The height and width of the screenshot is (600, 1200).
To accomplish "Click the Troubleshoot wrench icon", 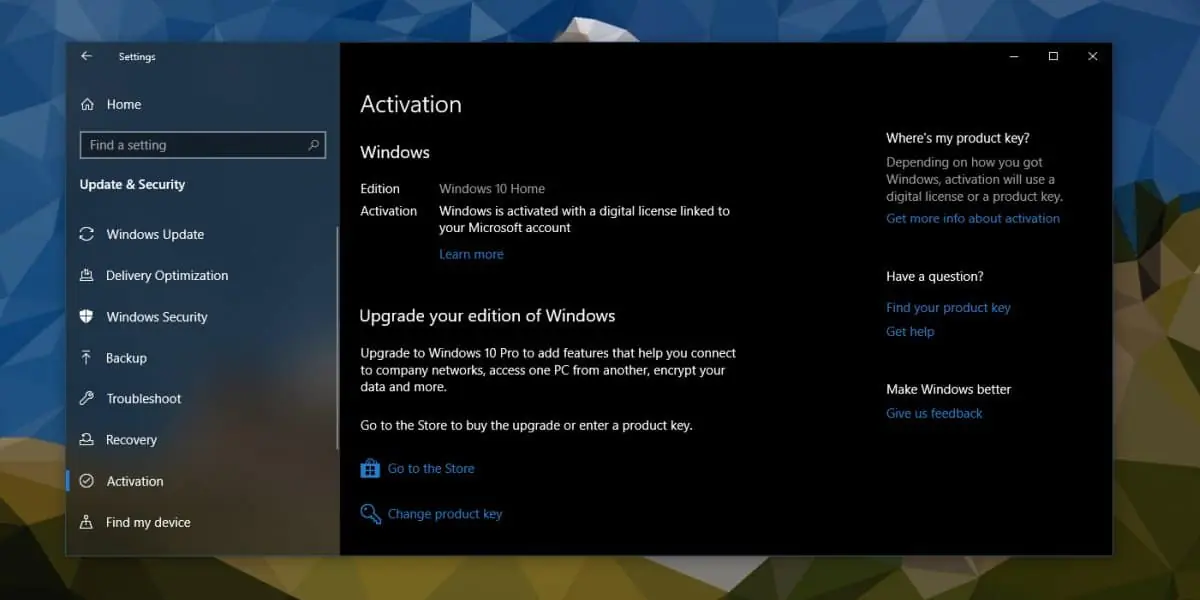I will tap(86, 399).
